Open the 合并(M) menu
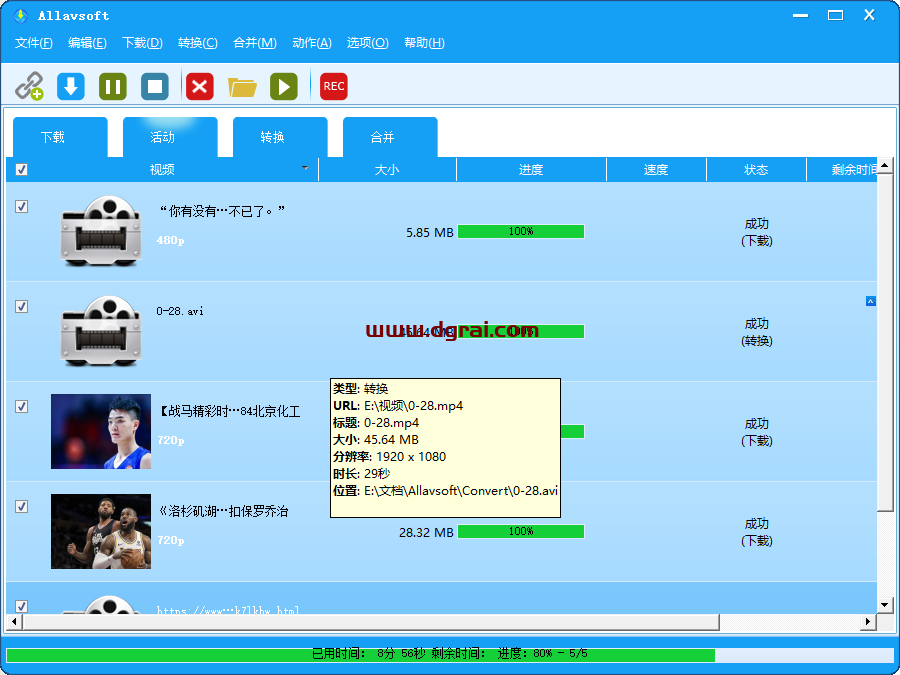900x675 pixels. click(255, 43)
